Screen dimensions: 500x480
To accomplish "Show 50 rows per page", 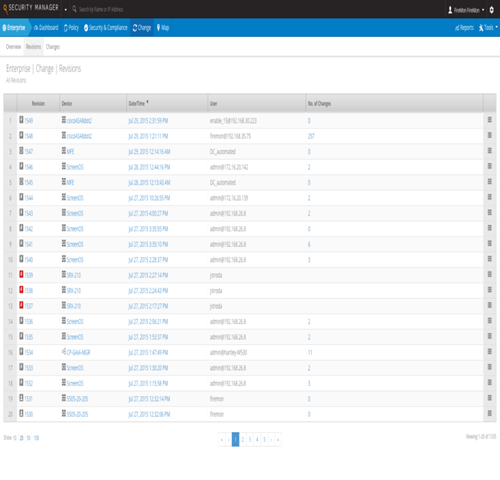I will click(29, 438).
